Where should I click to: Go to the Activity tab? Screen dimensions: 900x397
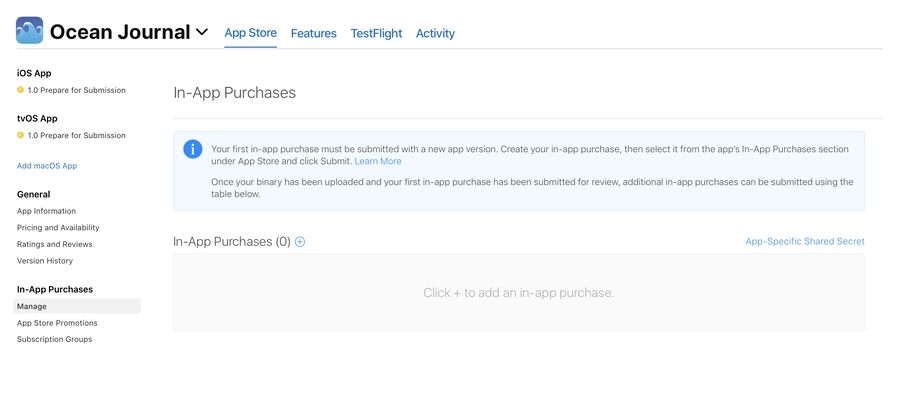click(435, 33)
